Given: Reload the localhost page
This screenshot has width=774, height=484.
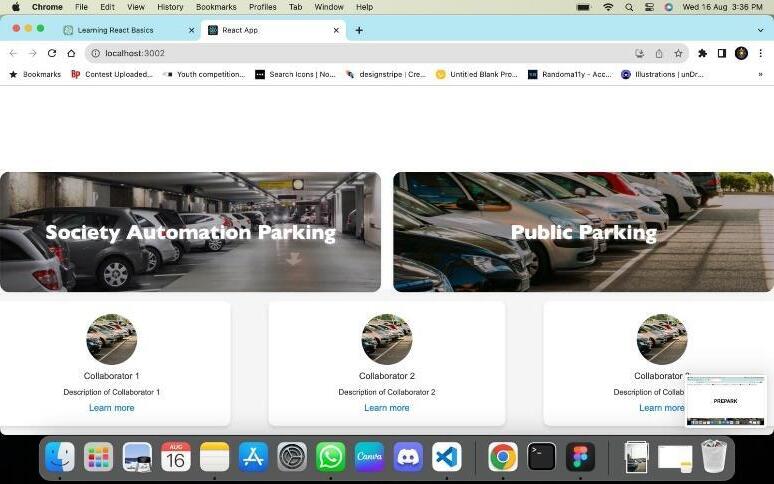Looking at the screenshot, I should tap(52, 53).
